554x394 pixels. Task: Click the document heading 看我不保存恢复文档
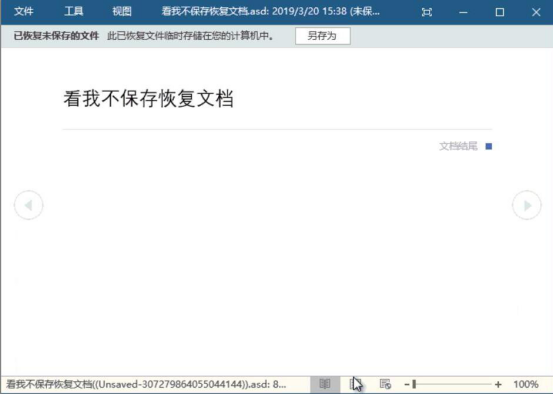point(148,98)
